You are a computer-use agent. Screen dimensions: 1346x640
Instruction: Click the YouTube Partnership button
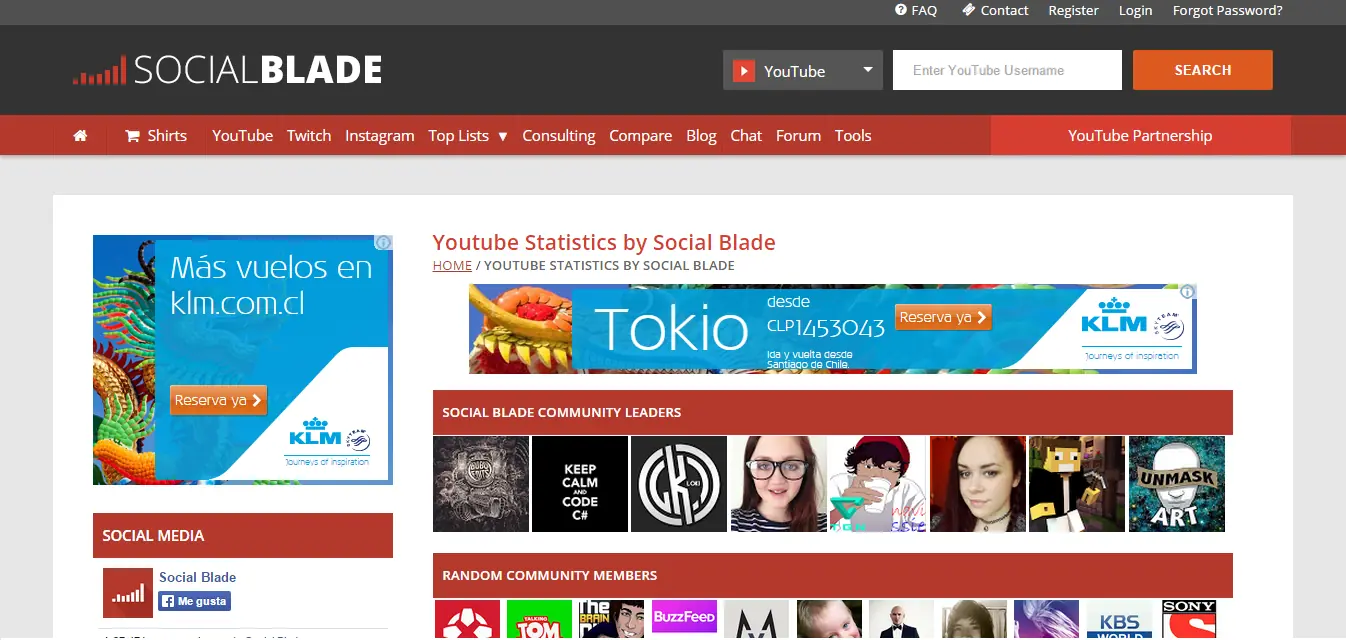[x=1140, y=136]
